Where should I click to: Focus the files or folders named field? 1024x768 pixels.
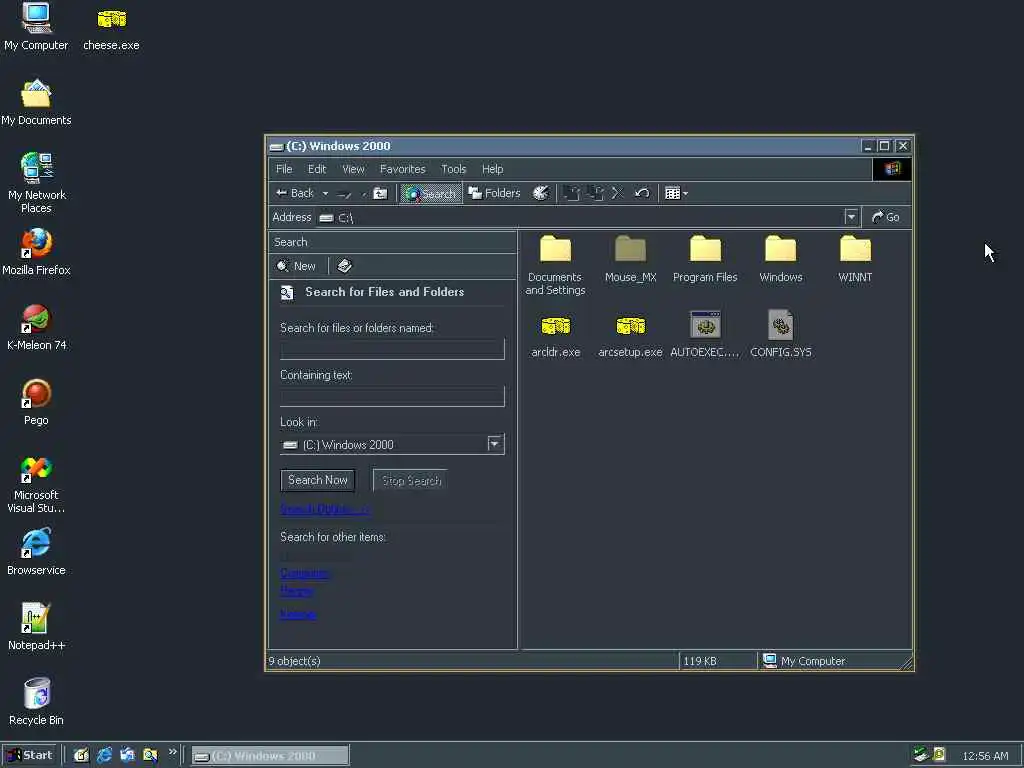pyautogui.click(x=392, y=349)
